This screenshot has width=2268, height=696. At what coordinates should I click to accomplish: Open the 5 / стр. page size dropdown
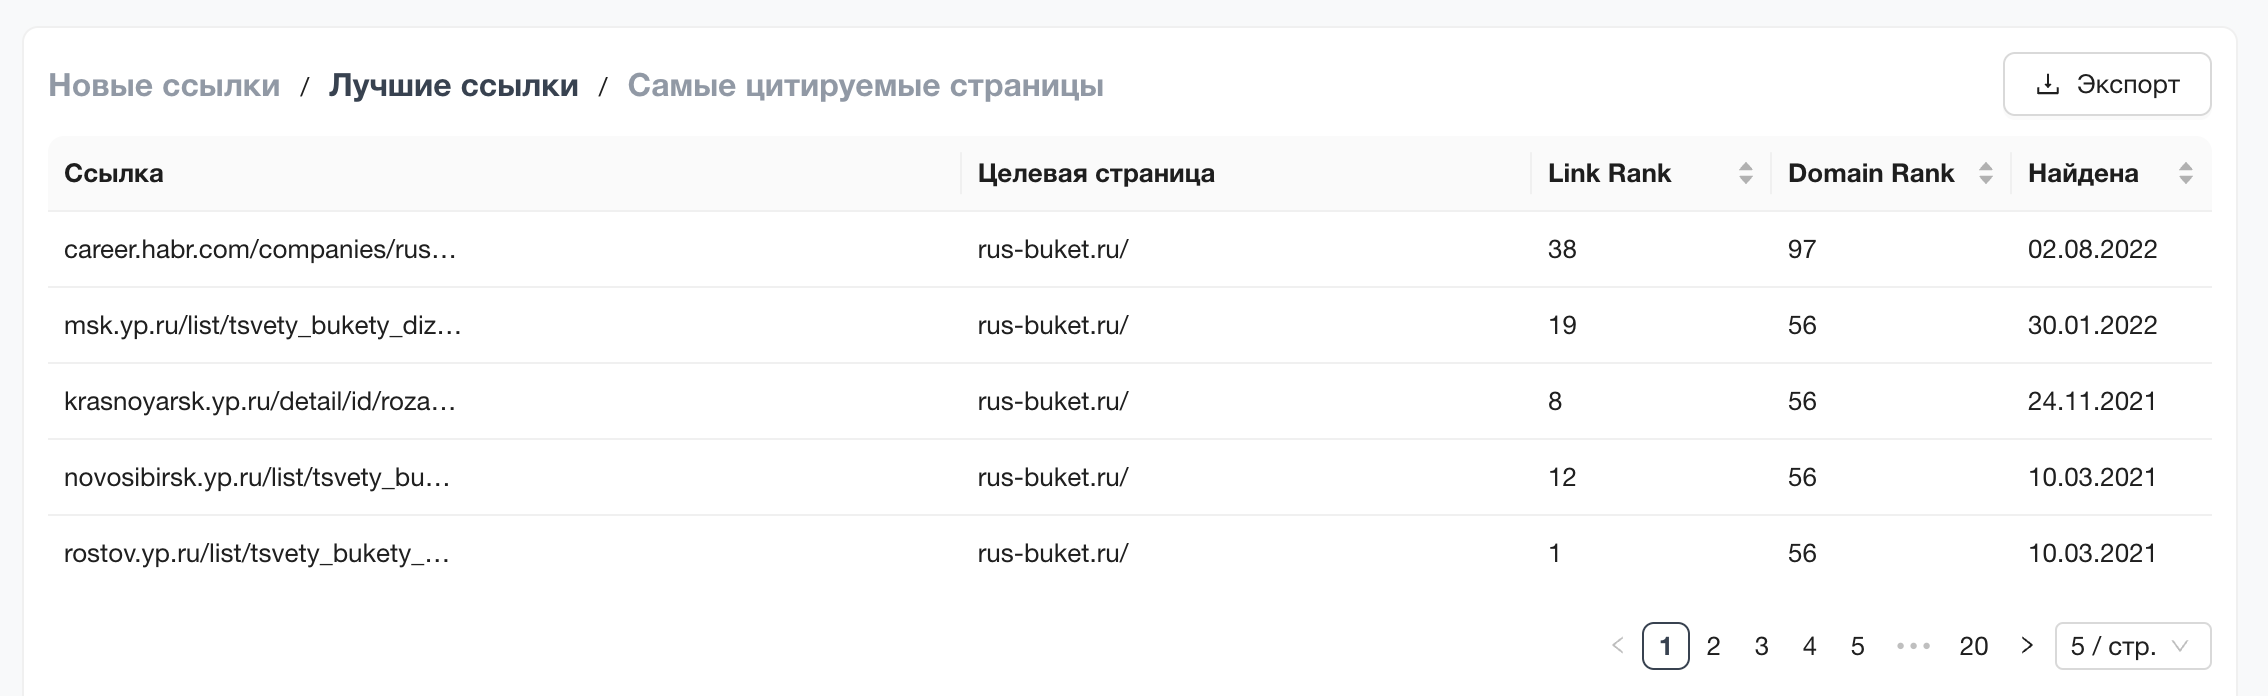pos(2132,646)
